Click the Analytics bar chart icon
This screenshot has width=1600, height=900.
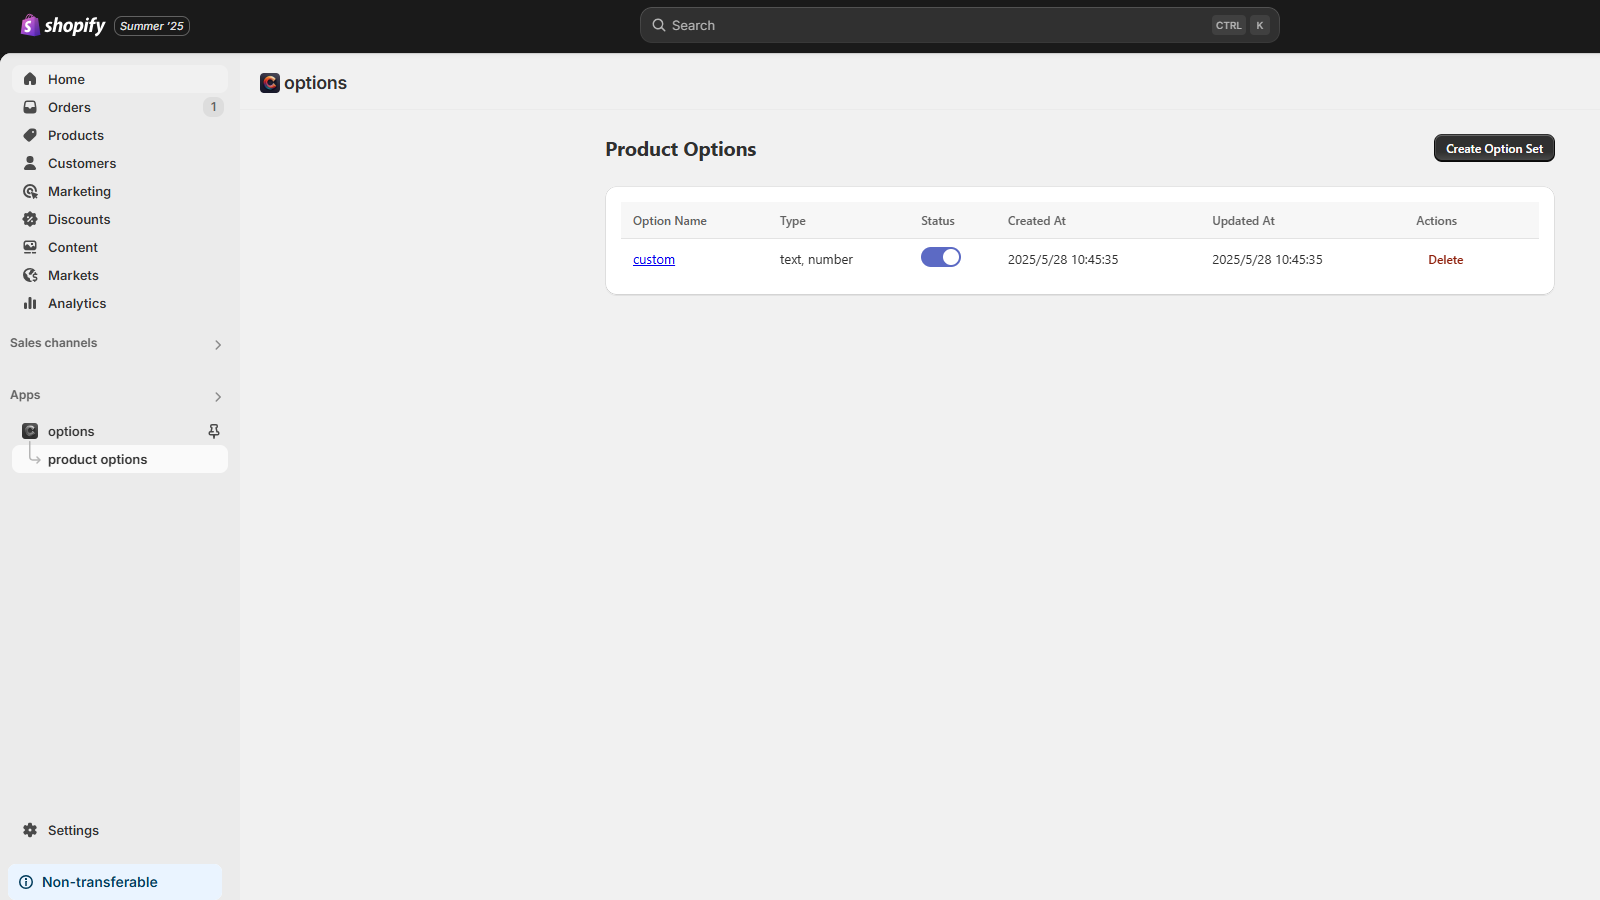pos(30,303)
